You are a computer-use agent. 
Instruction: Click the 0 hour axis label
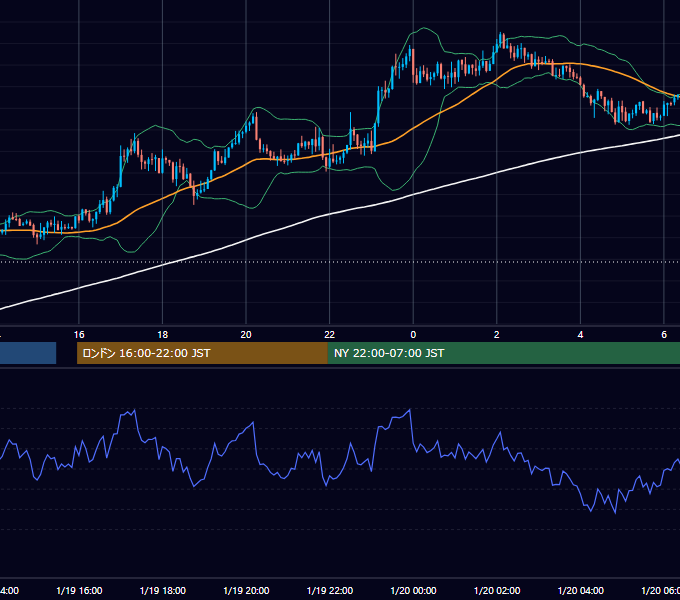(413, 335)
